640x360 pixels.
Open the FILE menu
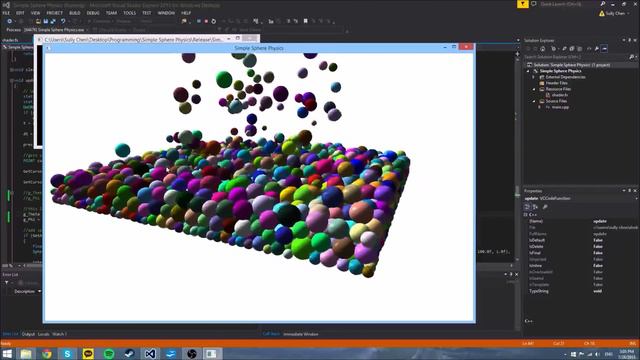click(x=6, y=13)
